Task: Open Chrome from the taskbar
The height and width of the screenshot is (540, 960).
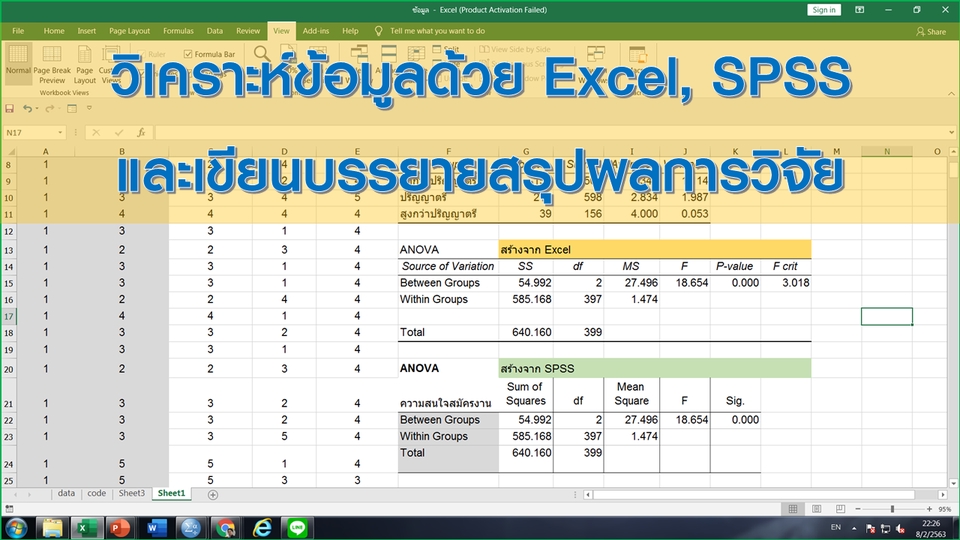Action: coord(225,528)
